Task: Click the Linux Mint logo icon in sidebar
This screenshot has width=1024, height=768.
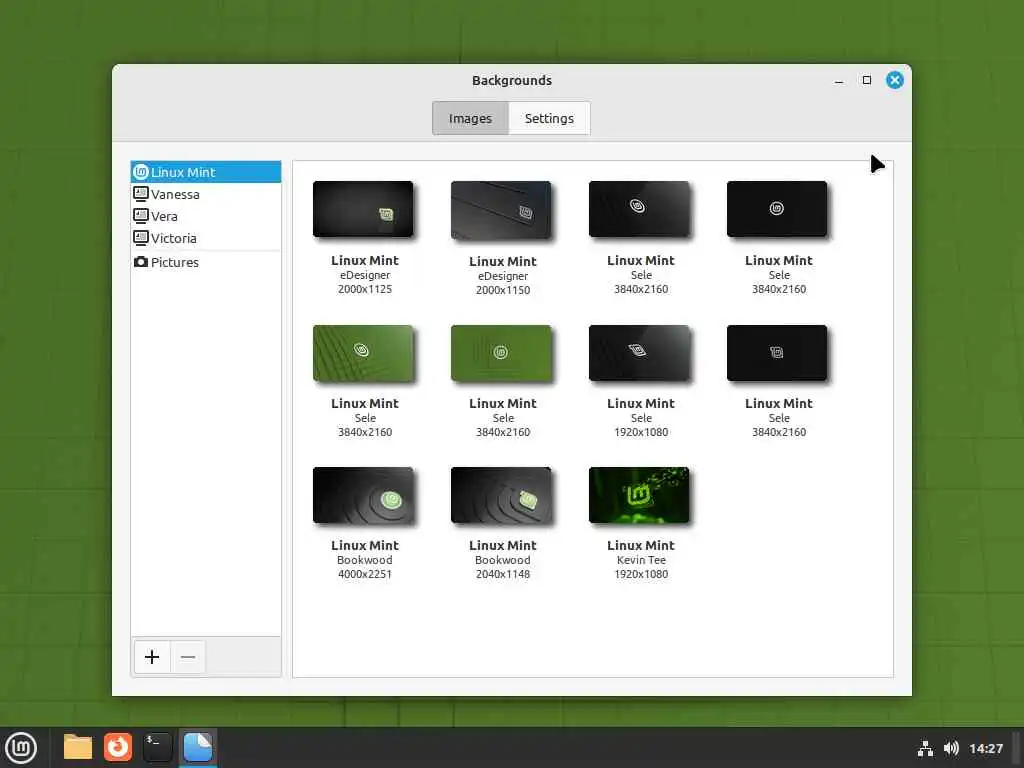Action: [x=140, y=172]
